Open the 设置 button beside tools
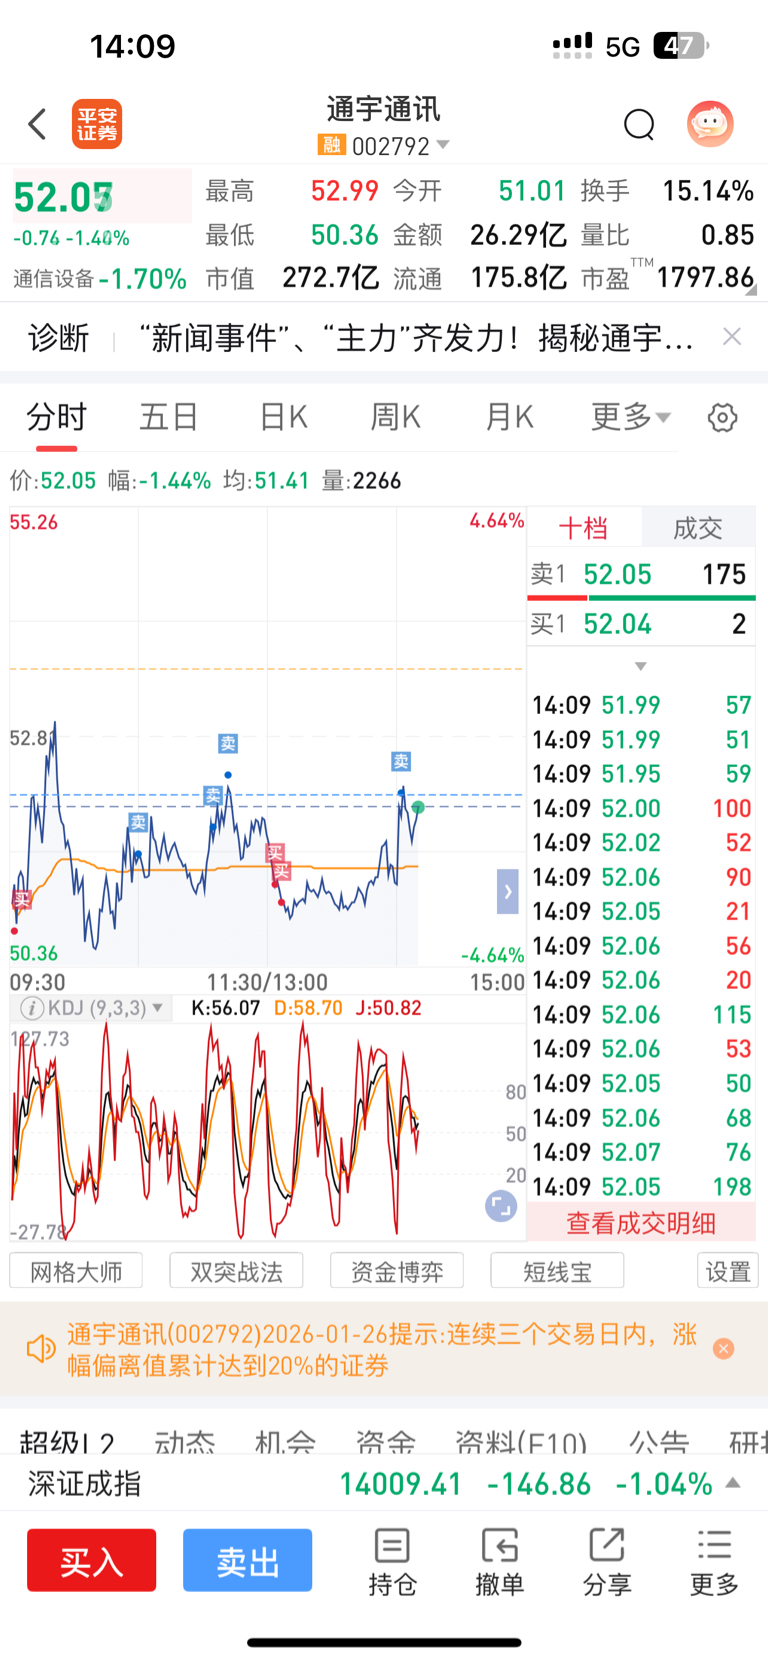 coord(728,1271)
